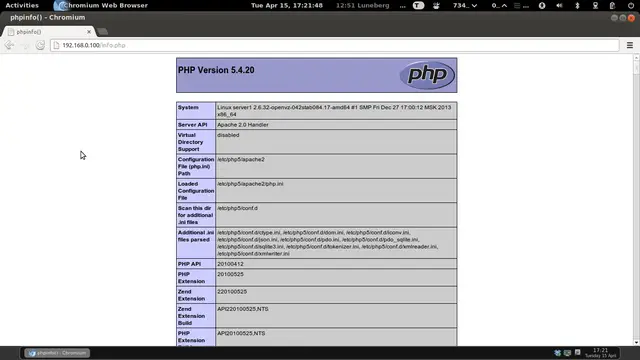Open the clock showing Tue Apr 15
This screenshot has width=640, height=360.
(x=287, y=5)
